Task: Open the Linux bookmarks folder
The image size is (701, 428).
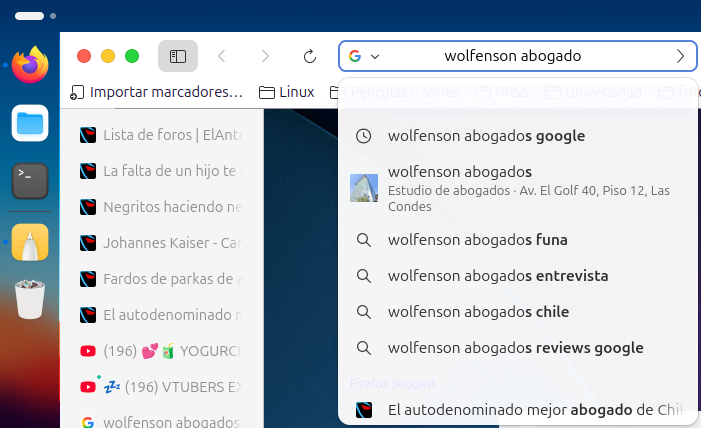Action: pyautogui.click(x=287, y=92)
